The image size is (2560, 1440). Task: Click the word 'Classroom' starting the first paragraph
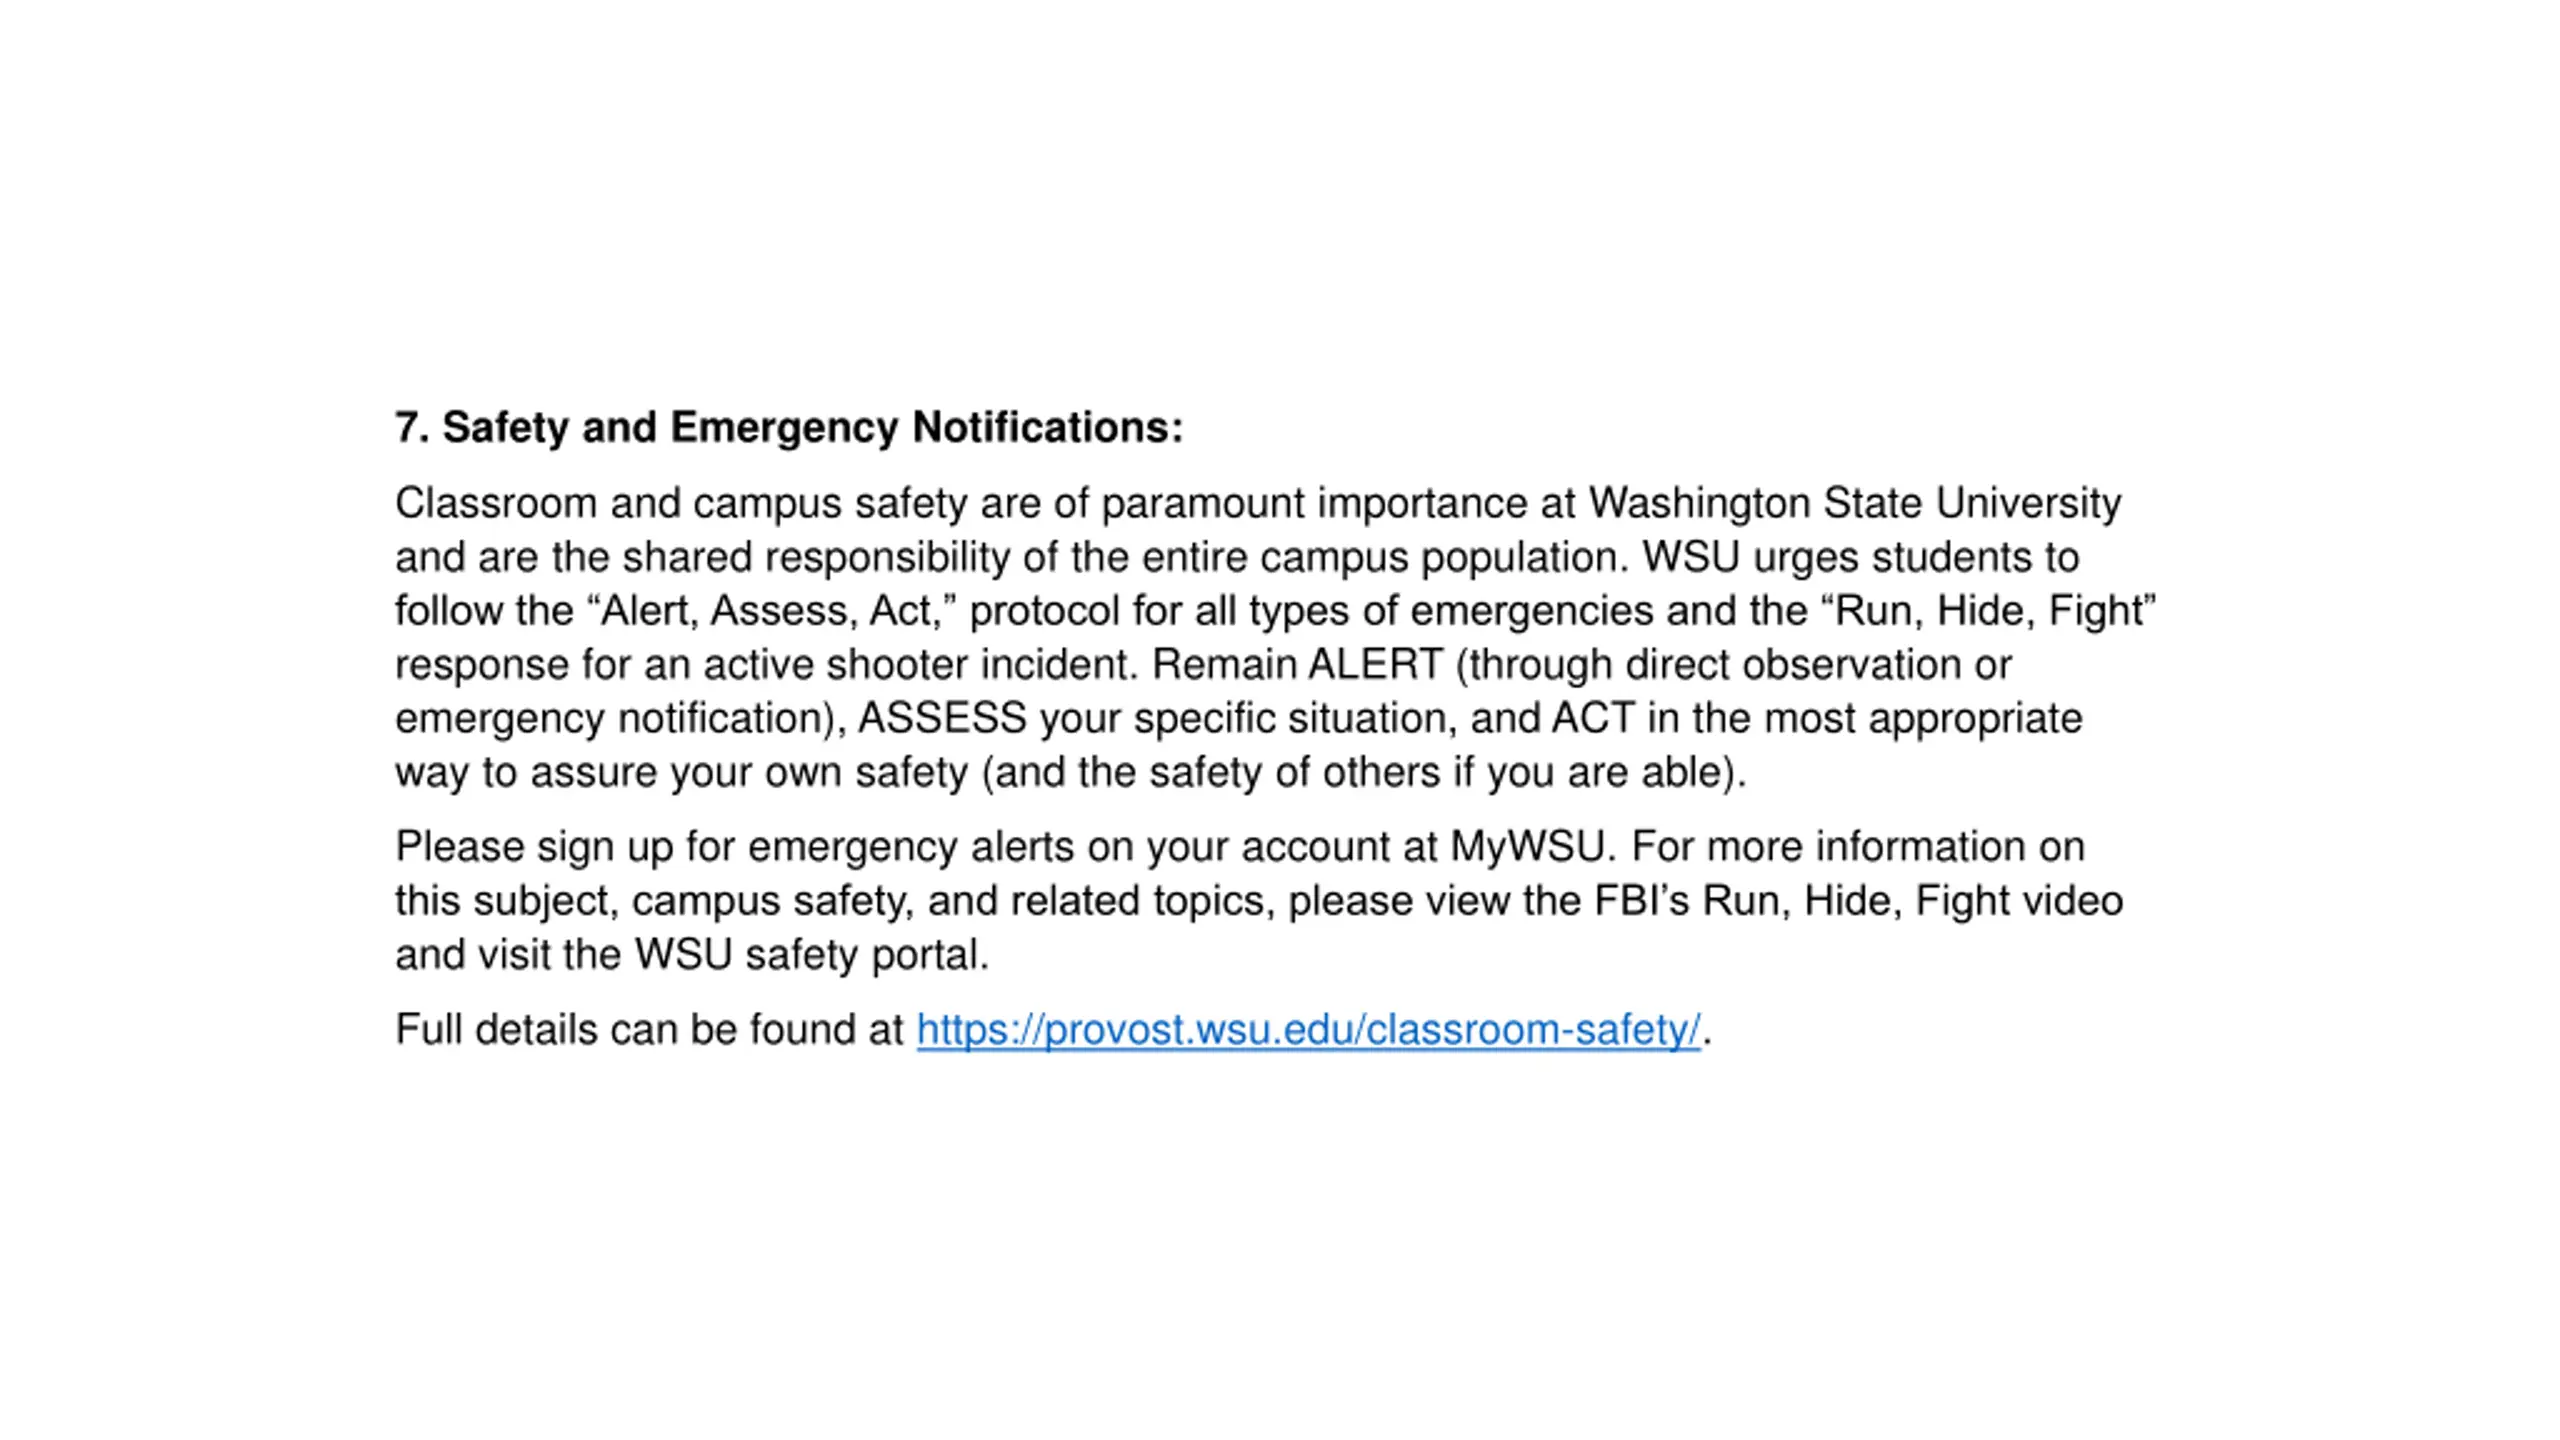coord(496,503)
